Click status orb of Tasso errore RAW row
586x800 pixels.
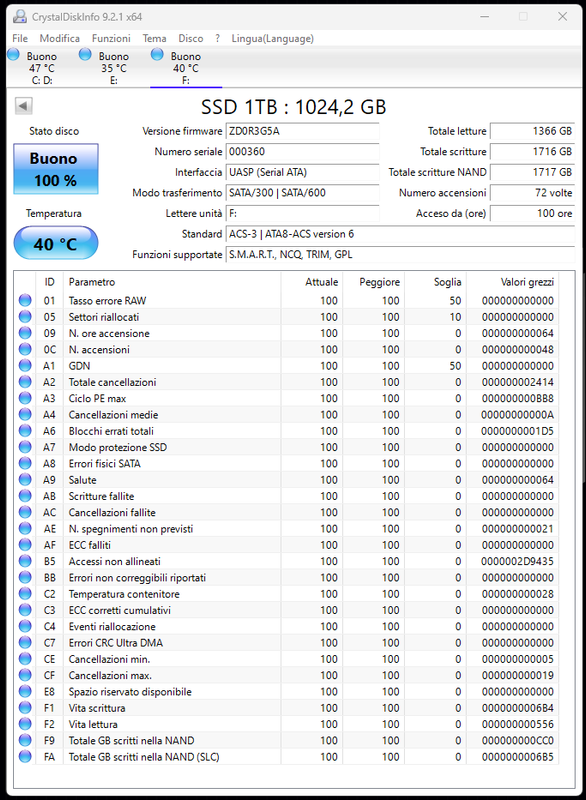tap(25, 301)
